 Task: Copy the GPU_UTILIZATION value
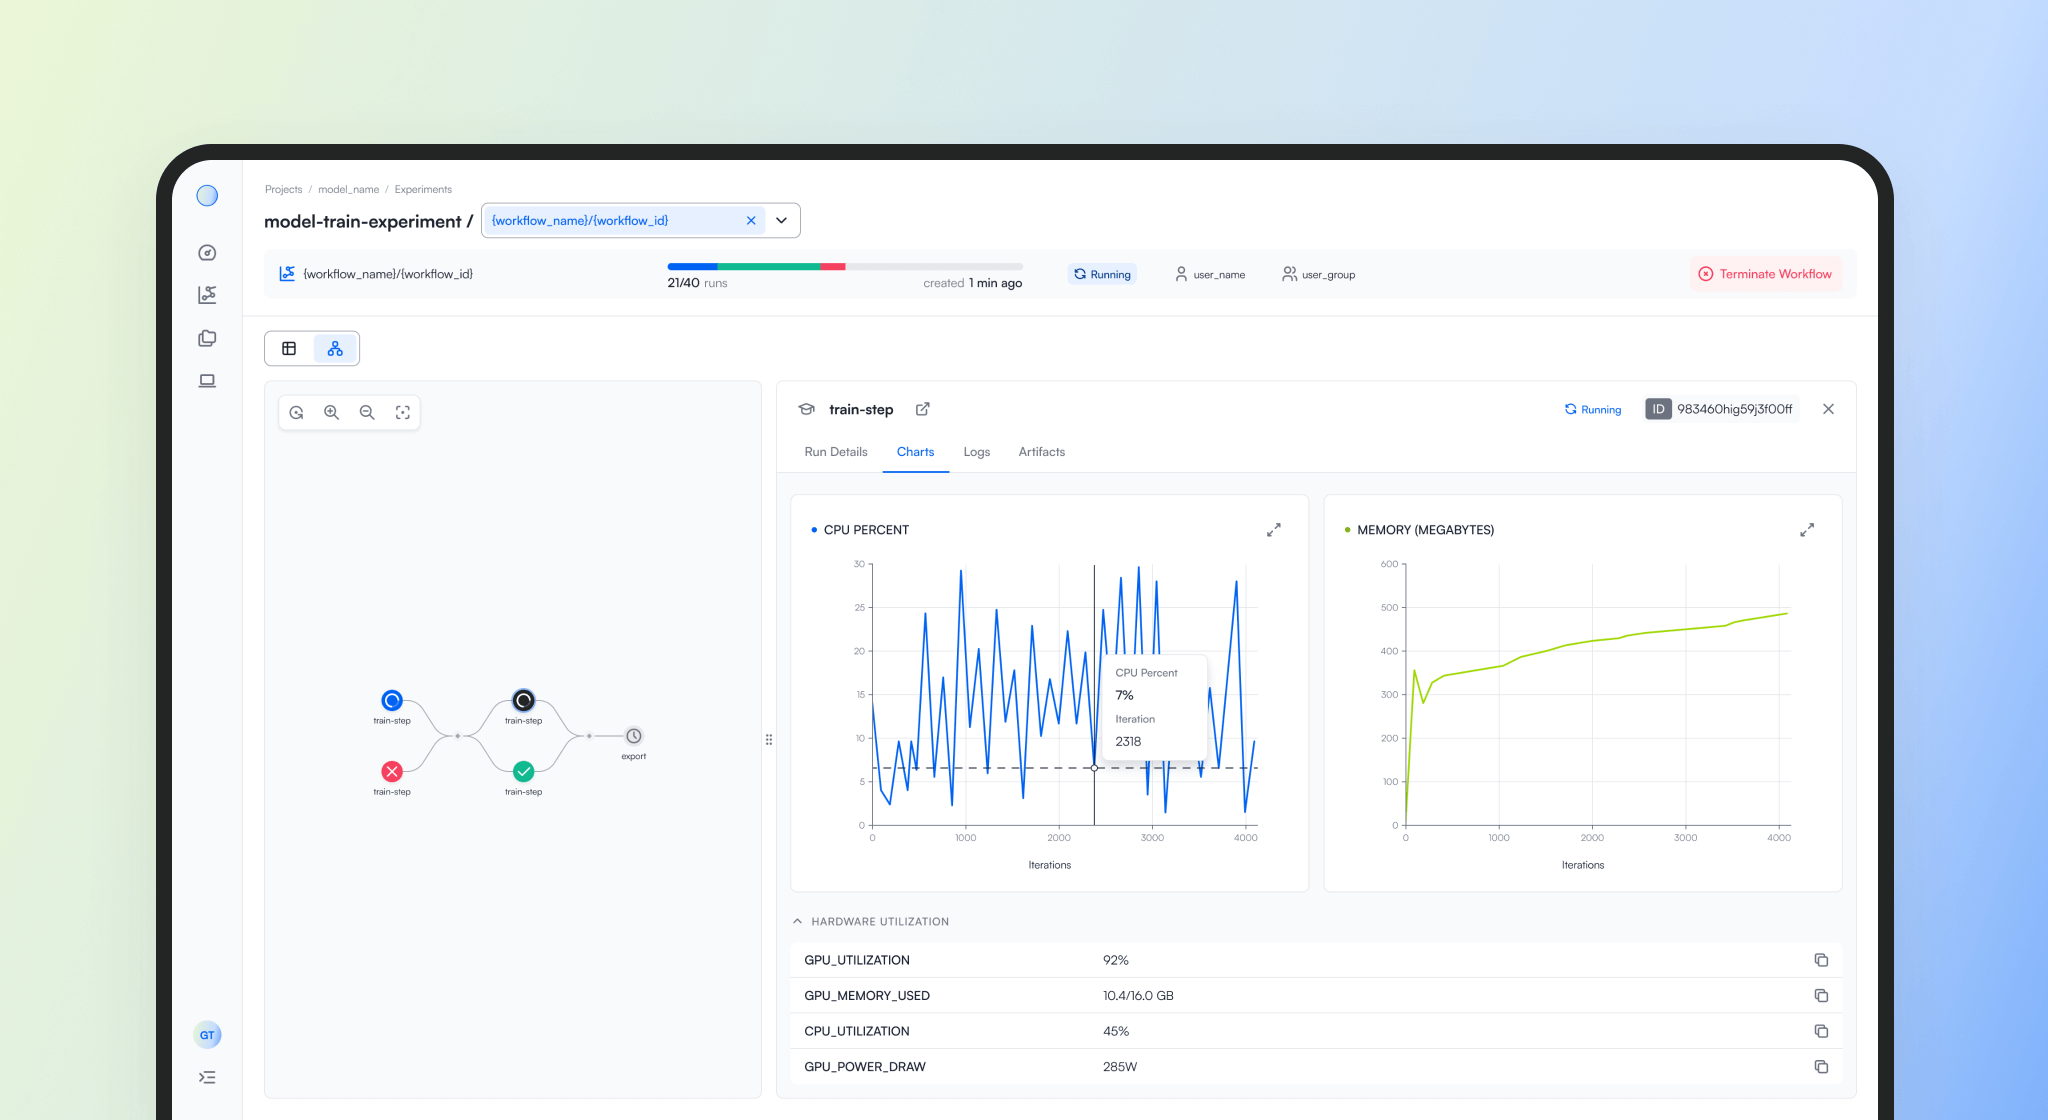click(1821, 959)
